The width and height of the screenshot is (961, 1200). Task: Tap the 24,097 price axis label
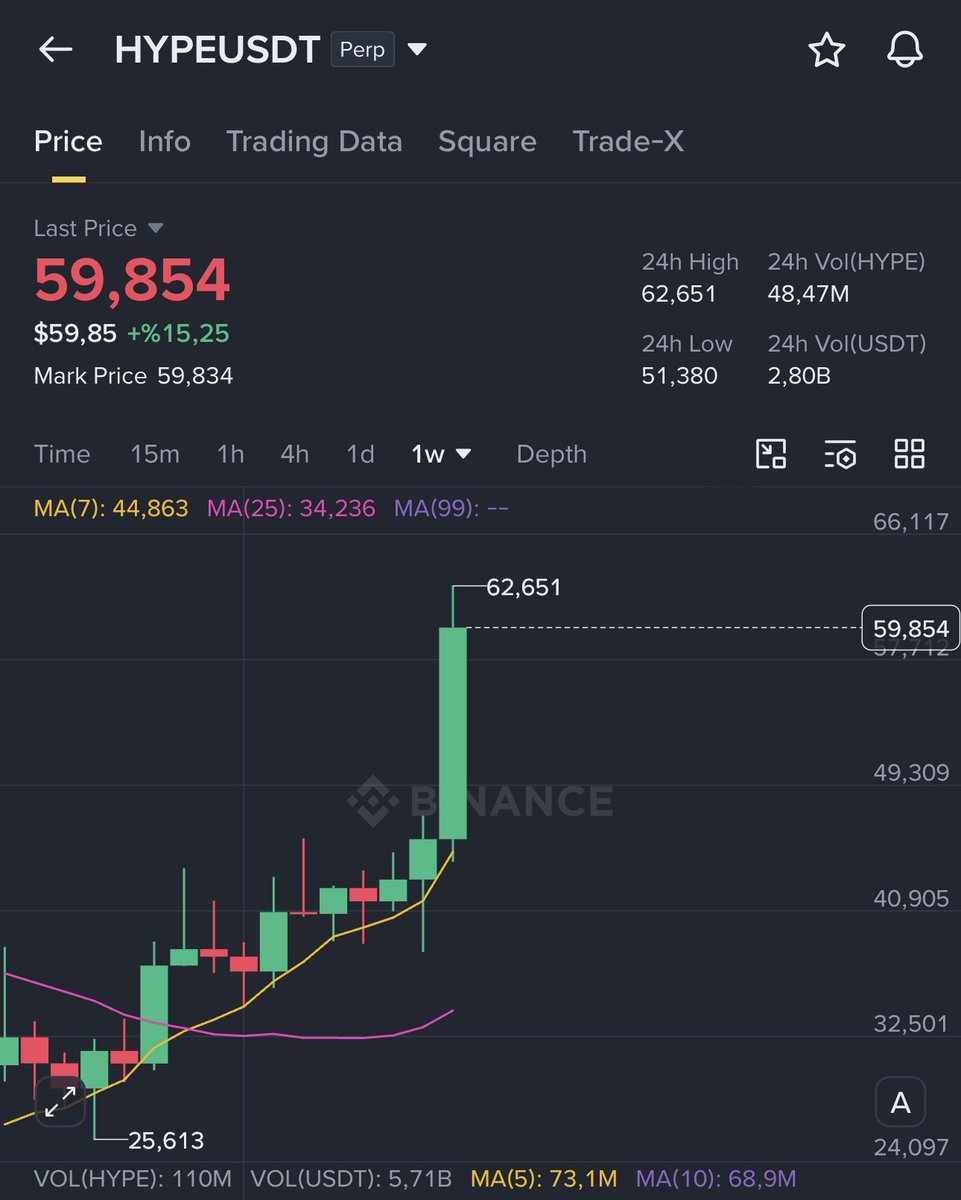(x=910, y=1148)
